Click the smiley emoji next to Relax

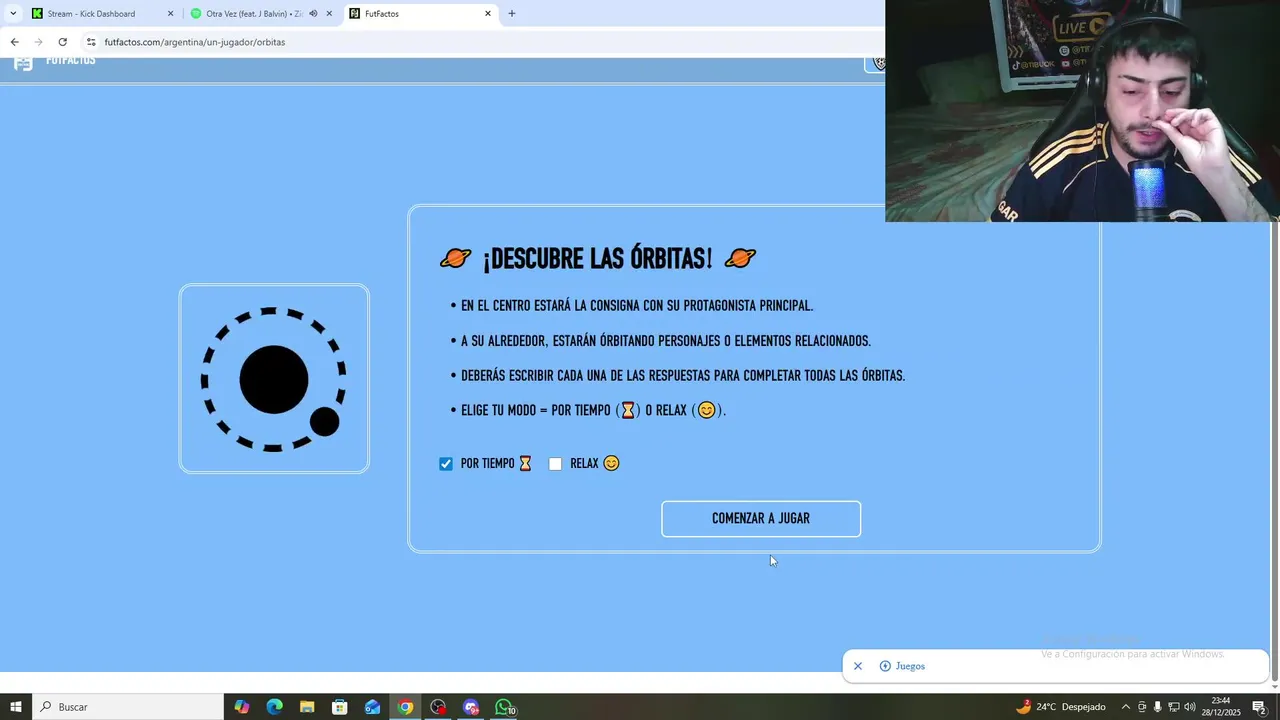point(611,464)
